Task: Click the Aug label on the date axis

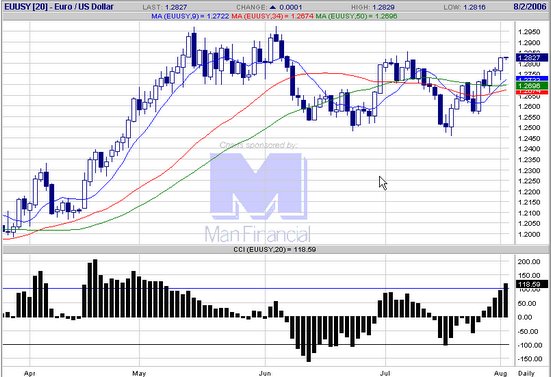Action: pyautogui.click(x=500, y=373)
